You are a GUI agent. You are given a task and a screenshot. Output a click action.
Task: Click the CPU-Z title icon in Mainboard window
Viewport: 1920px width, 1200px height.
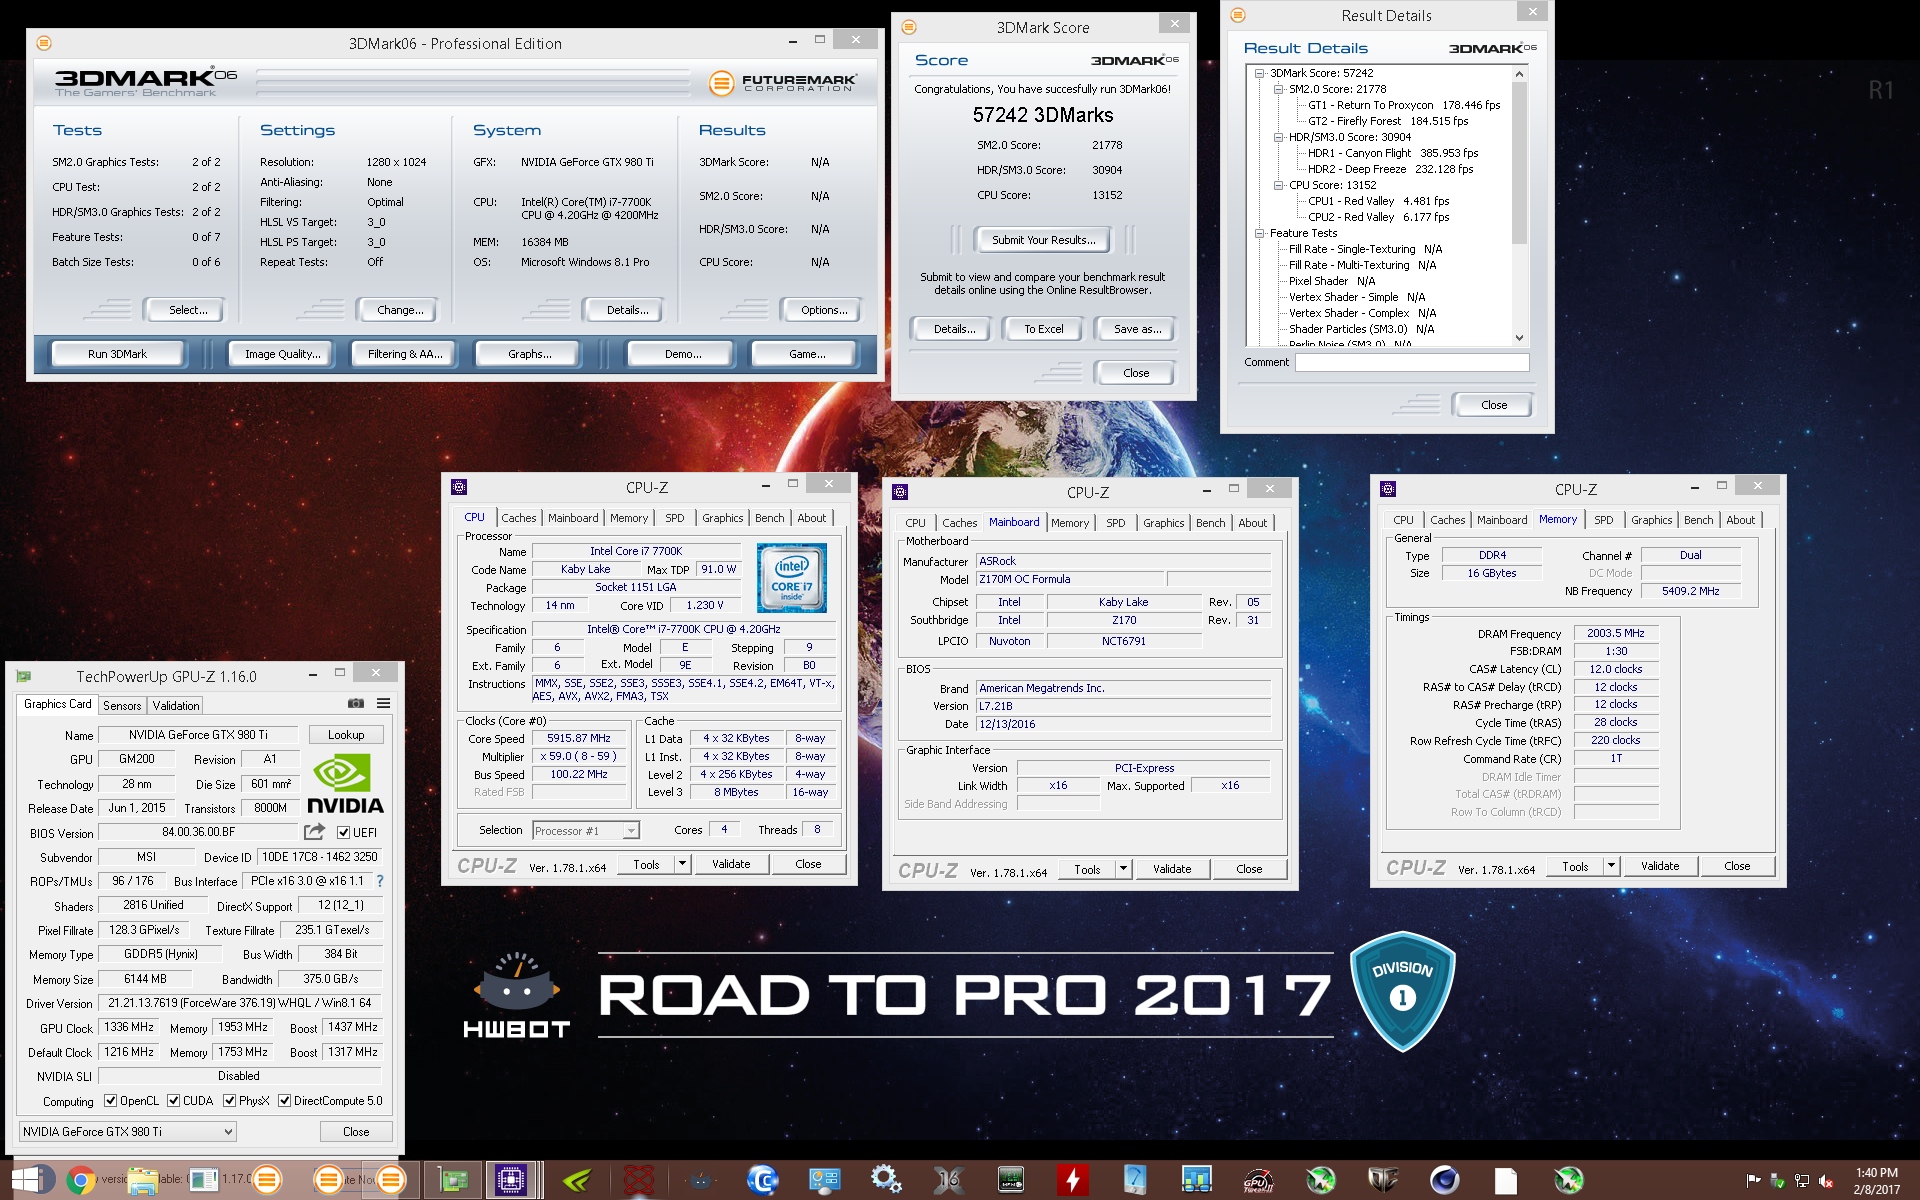[900, 492]
